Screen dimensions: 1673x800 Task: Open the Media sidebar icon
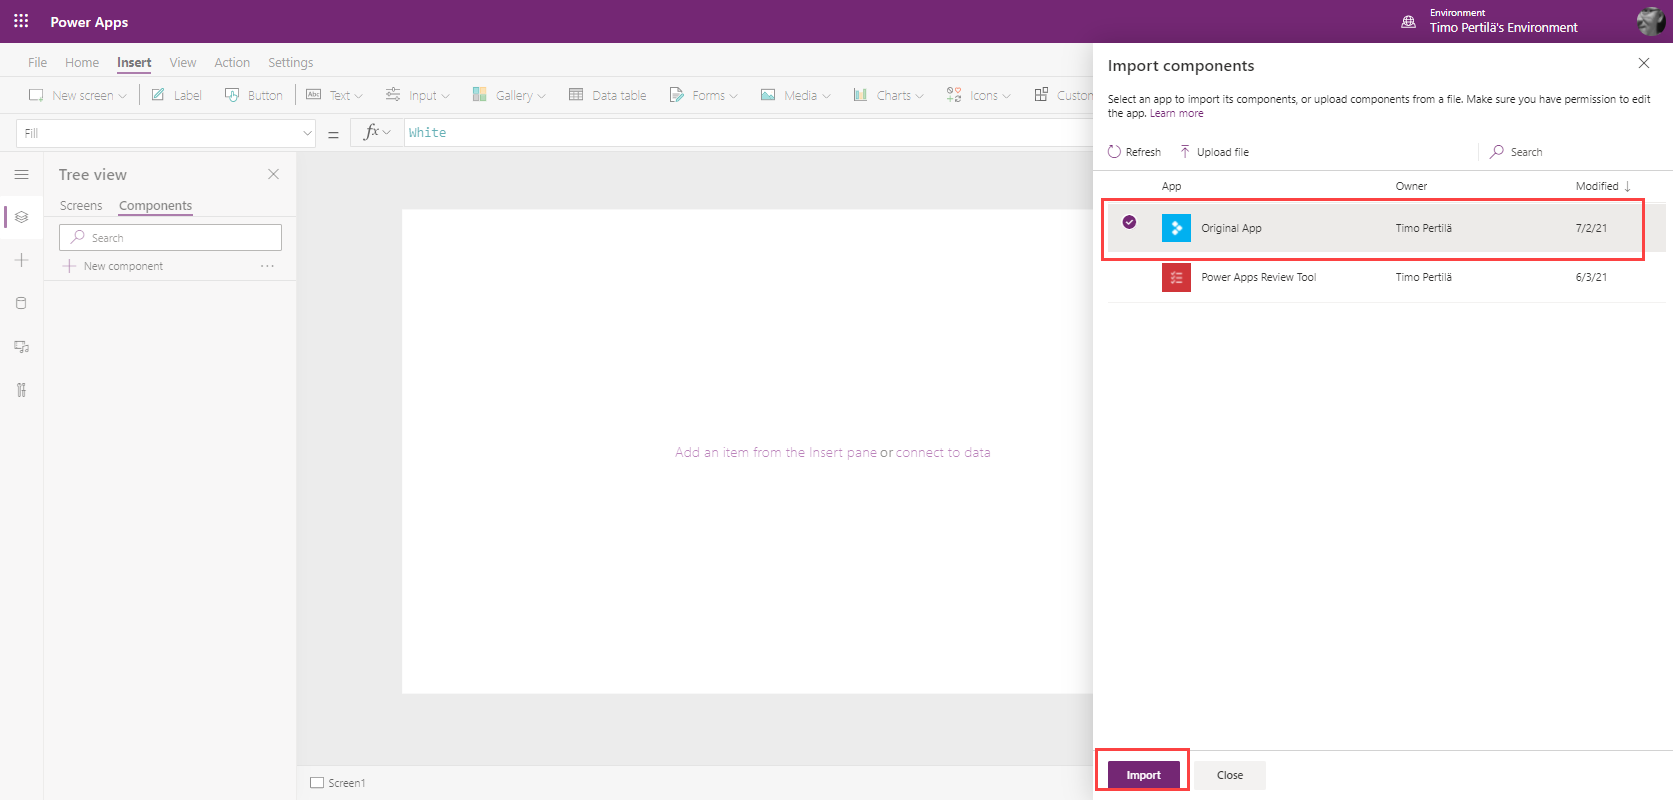pos(21,347)
